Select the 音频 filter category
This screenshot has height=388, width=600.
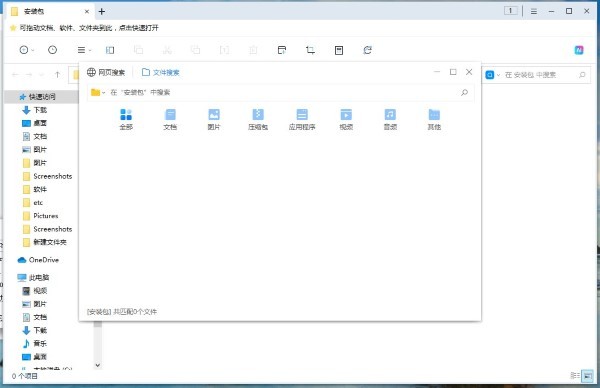pyautogui.click(x=390, y=119)
